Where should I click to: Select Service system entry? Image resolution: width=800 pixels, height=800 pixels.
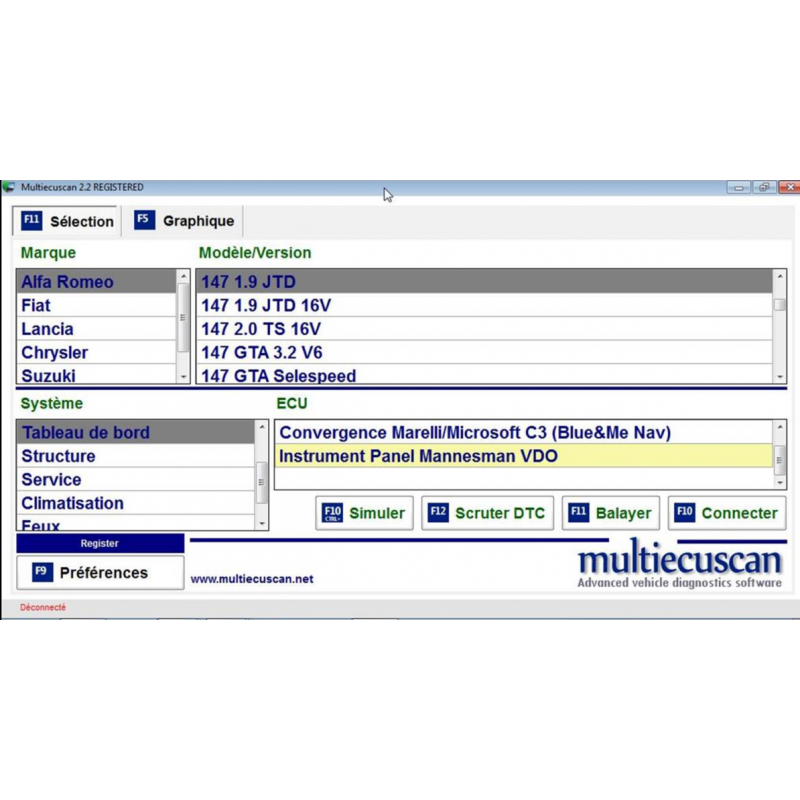136,479
